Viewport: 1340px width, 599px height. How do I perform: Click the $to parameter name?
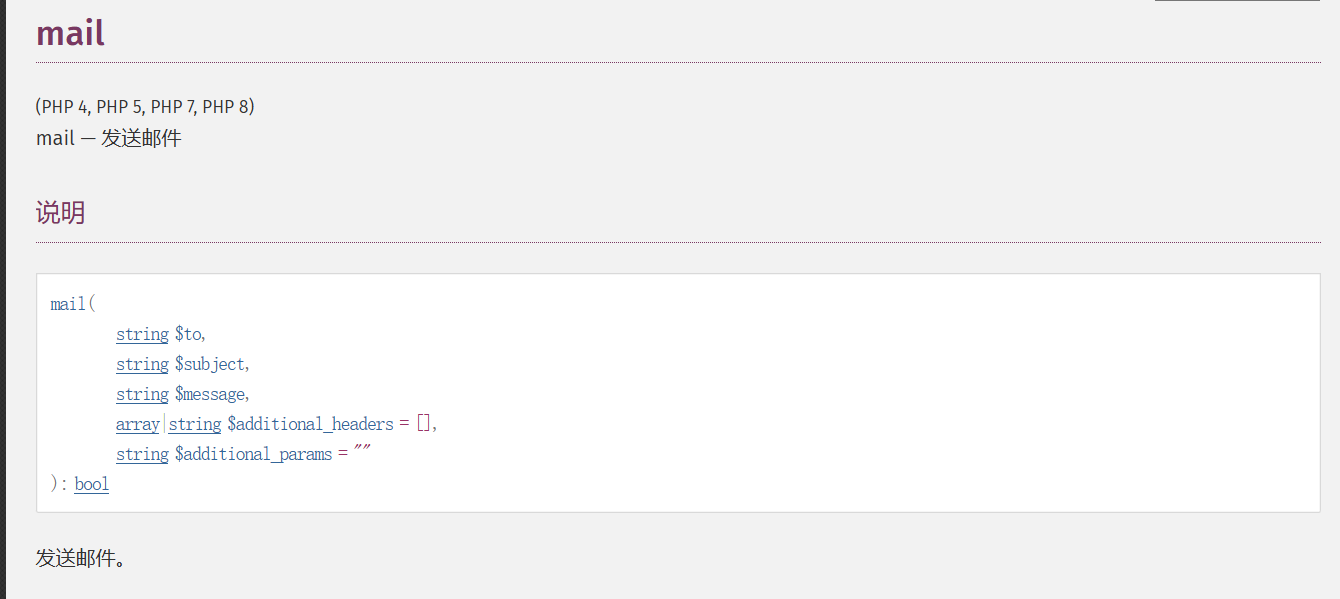tap(188, 334)
